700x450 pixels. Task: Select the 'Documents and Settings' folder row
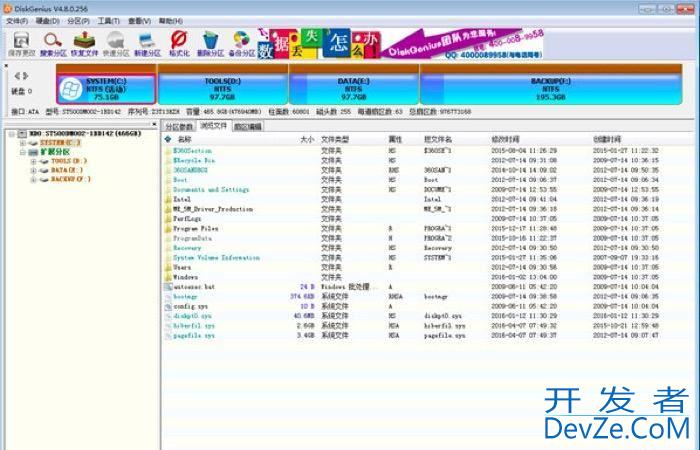(x=430, y=190)
